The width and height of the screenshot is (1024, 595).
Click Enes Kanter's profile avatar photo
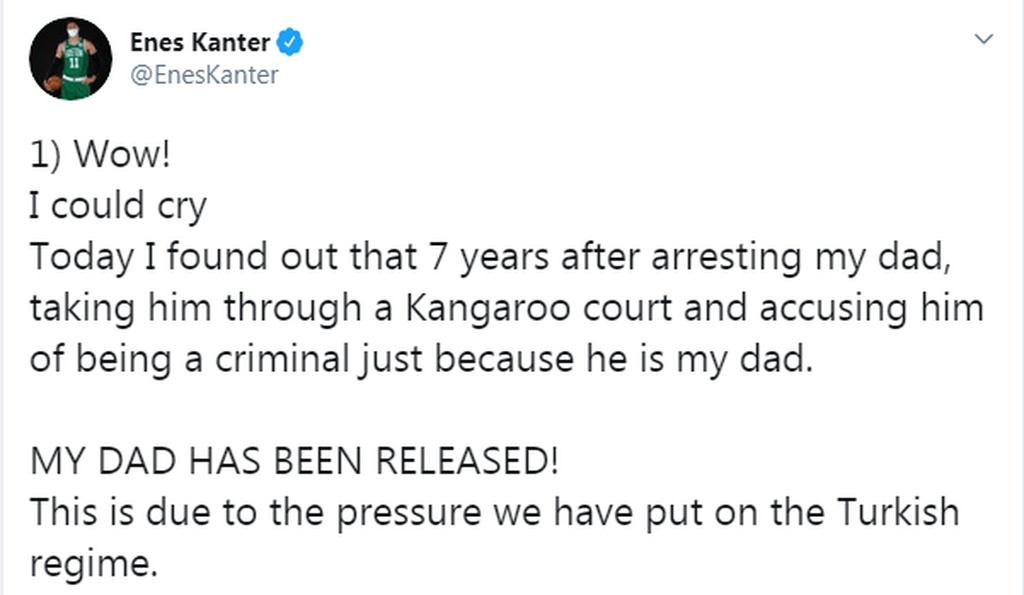pyautogui.click(x=71, y=58)
